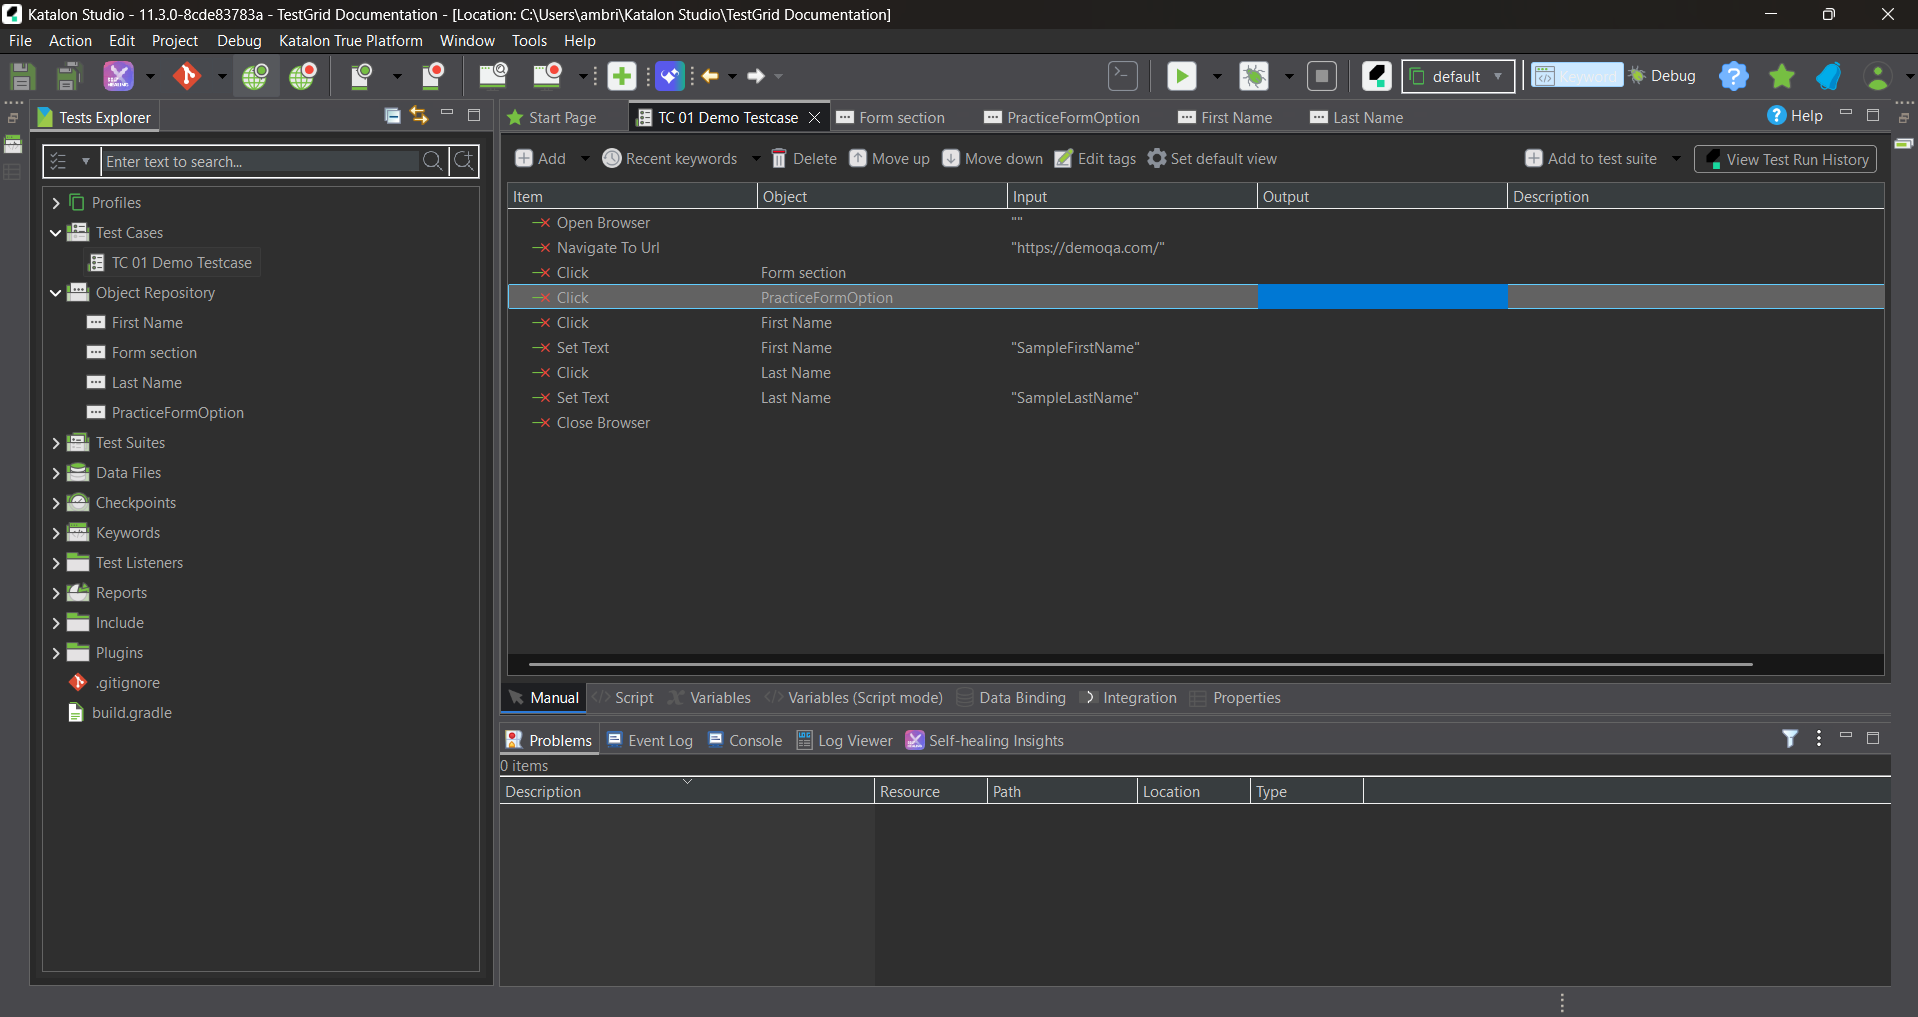1918x1017 pixels.
Task: Click the blue notification bell icon
Action: click(1829, 76)
